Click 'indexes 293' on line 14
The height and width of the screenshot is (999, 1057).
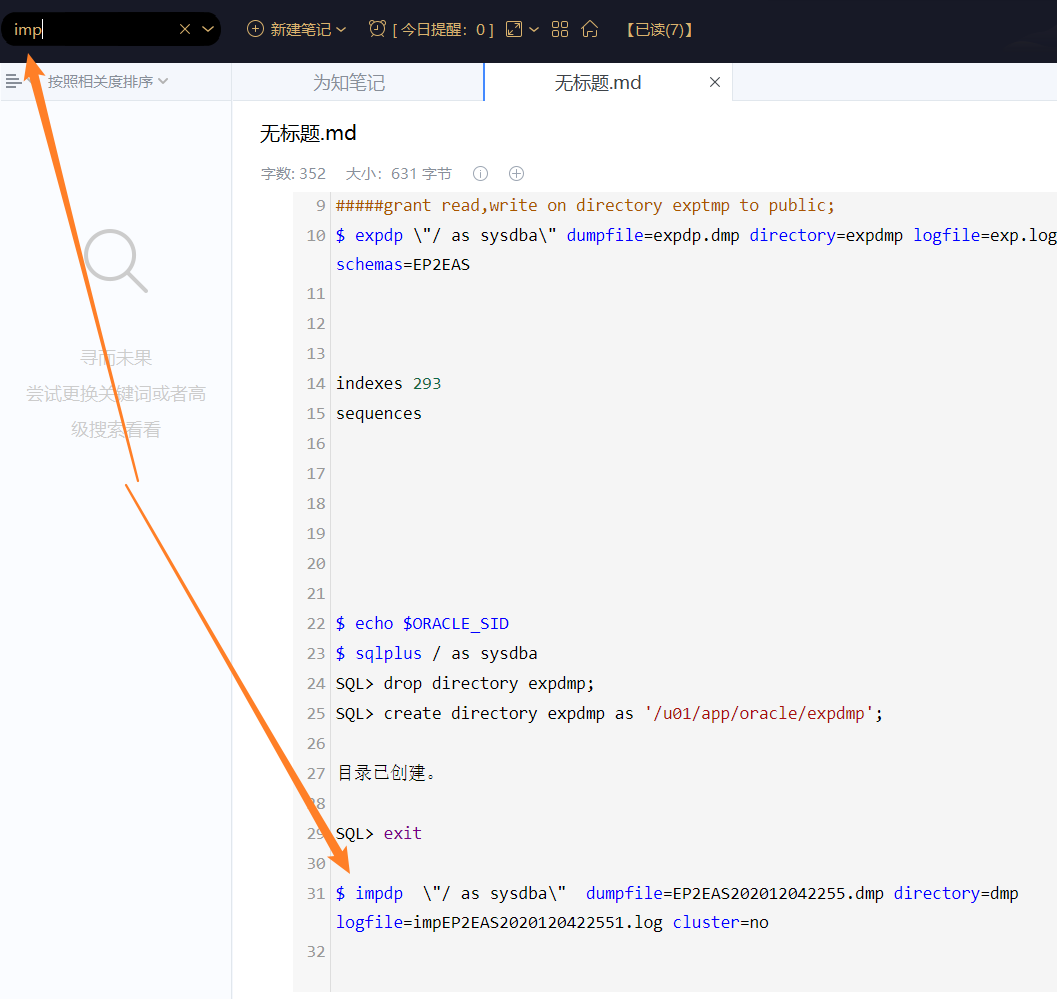(x=388, y=383)
